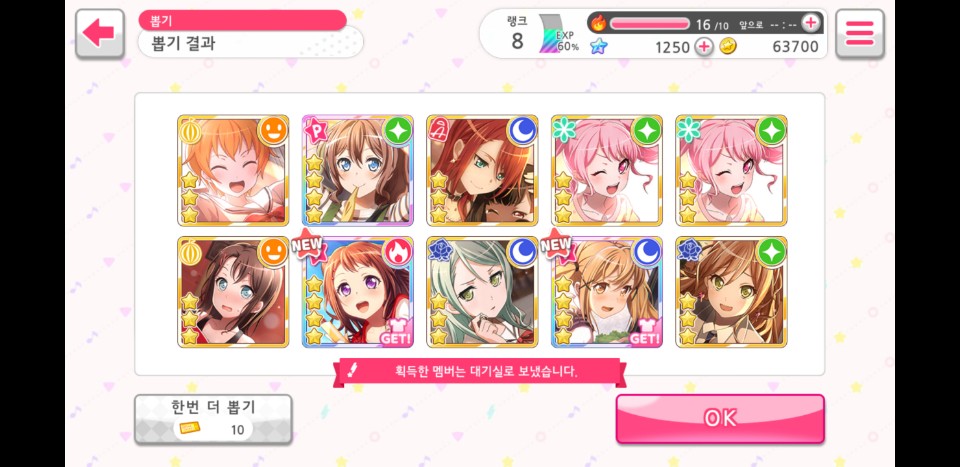Viewport: 960px width, 467px height.
Task: Select the NEW four-star card with flame attribute
Action: pos(358,292)
